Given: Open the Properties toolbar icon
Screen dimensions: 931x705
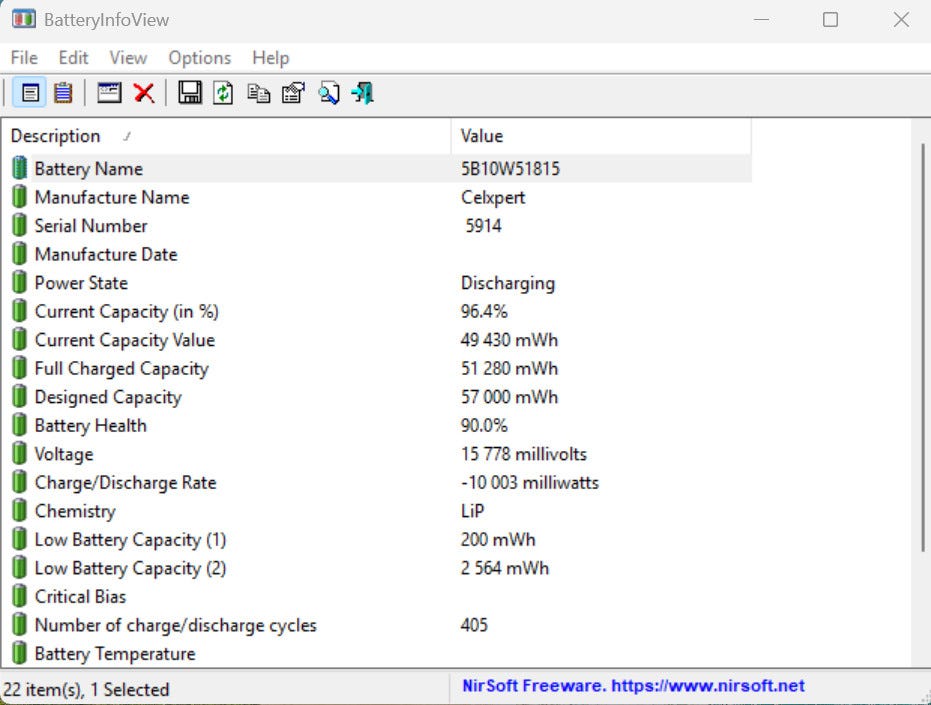Looking at the screenshot, I should pos(293,93).
